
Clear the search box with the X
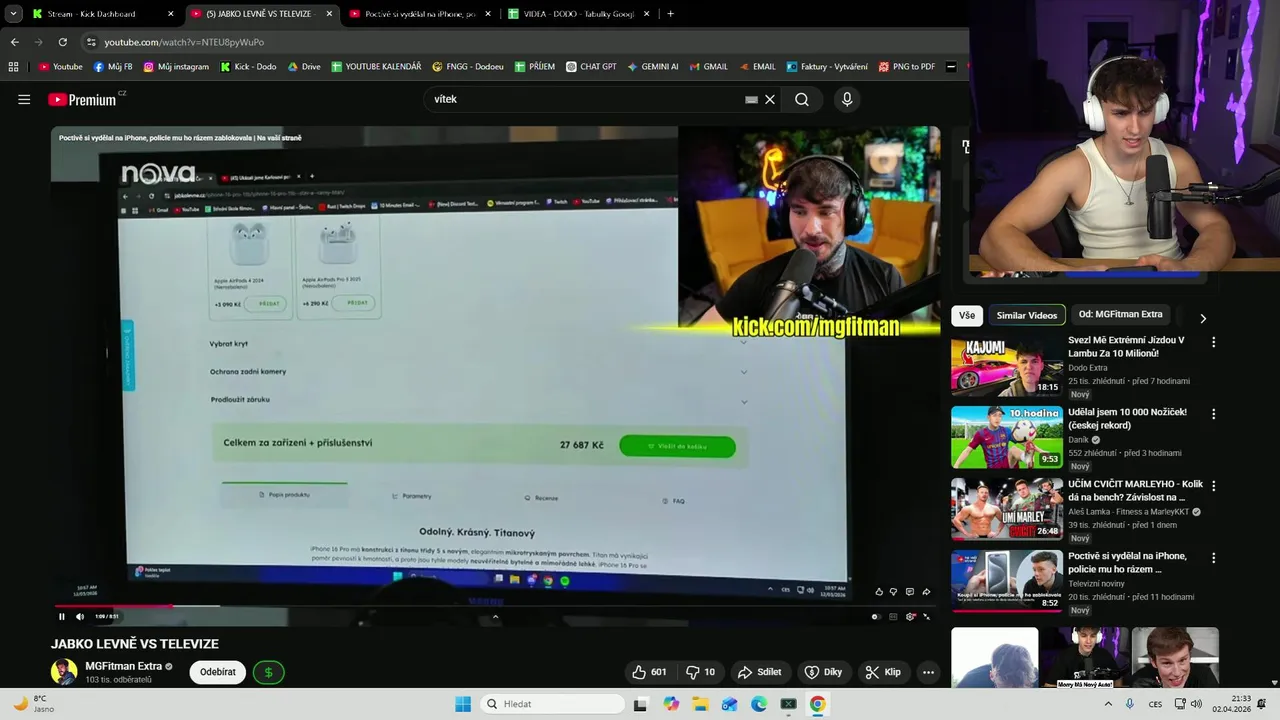coord(770,99)
